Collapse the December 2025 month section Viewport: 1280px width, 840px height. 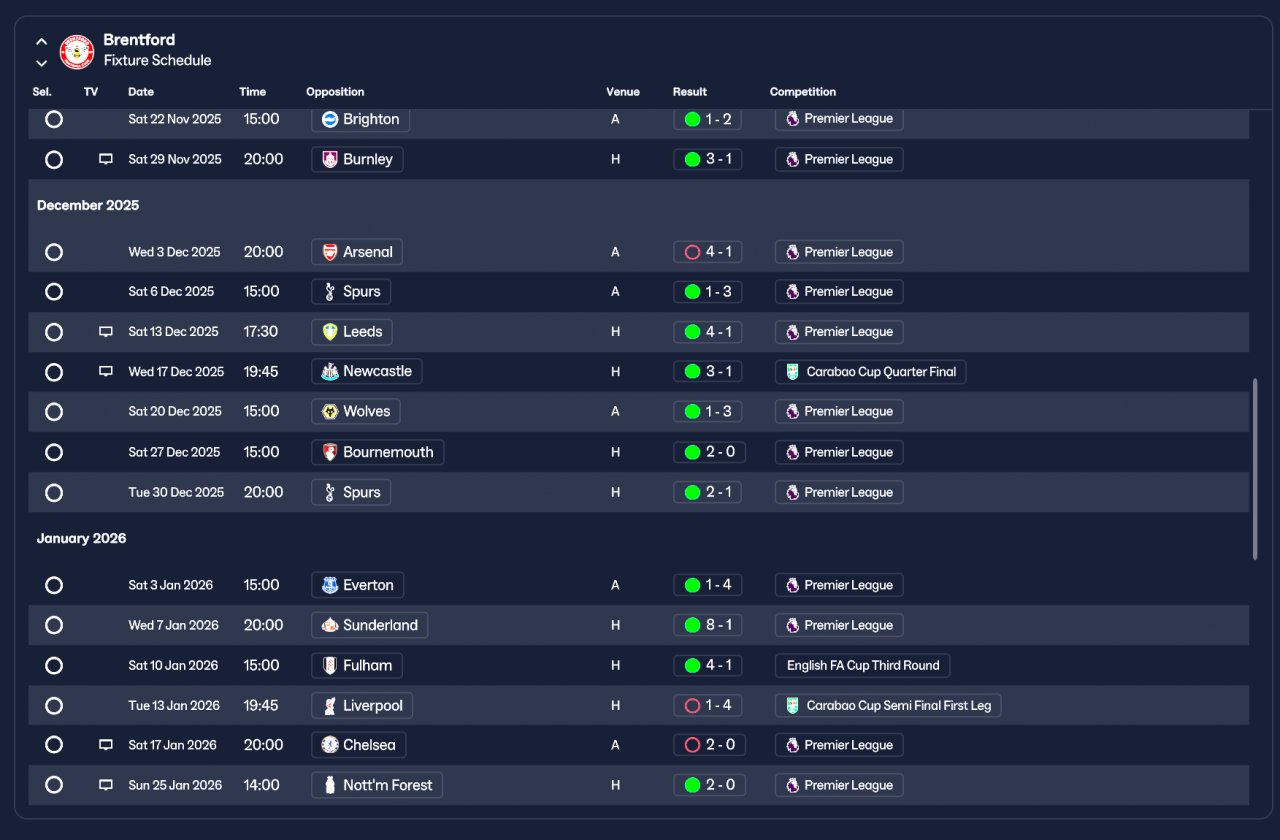pyautogui.click(x=88, y=205)
